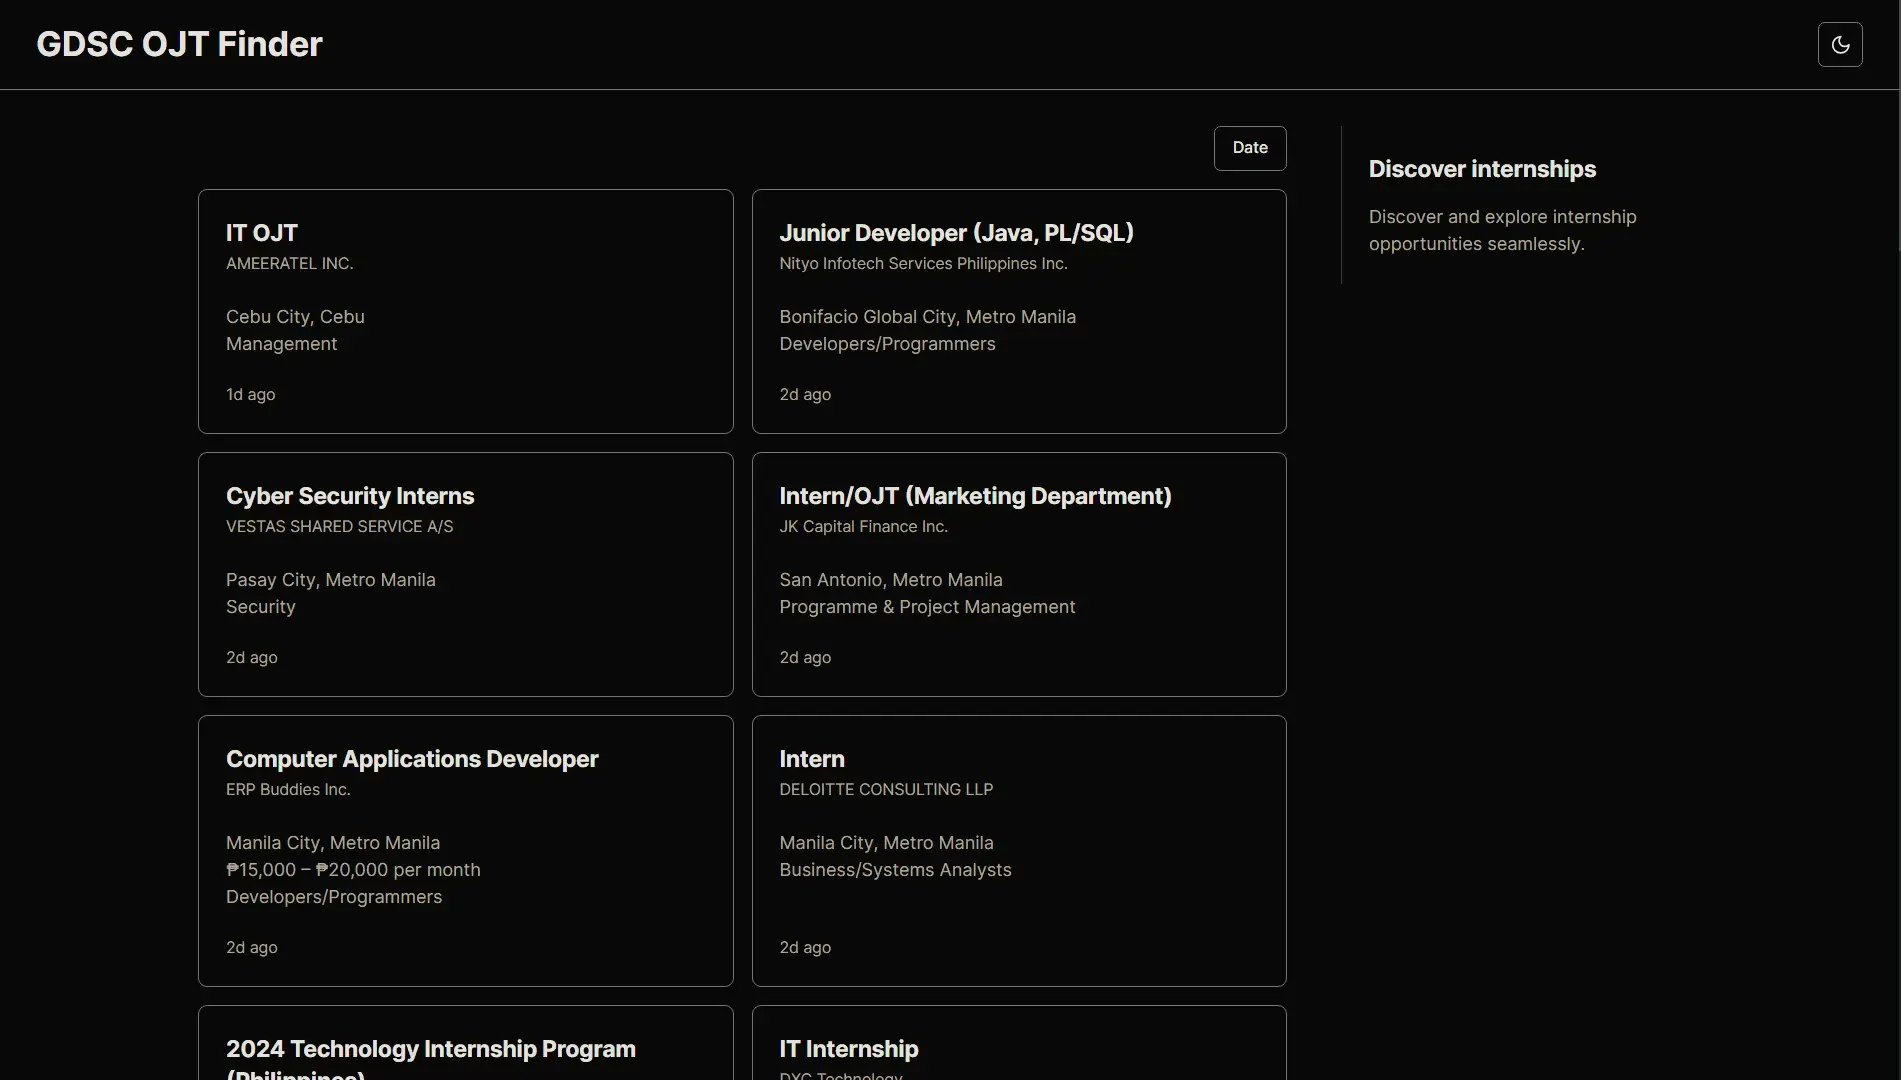The image size is (1901, 1080).
Task: Click the Security category on Cyber Security Interns
Action: (x=261, y=606)
